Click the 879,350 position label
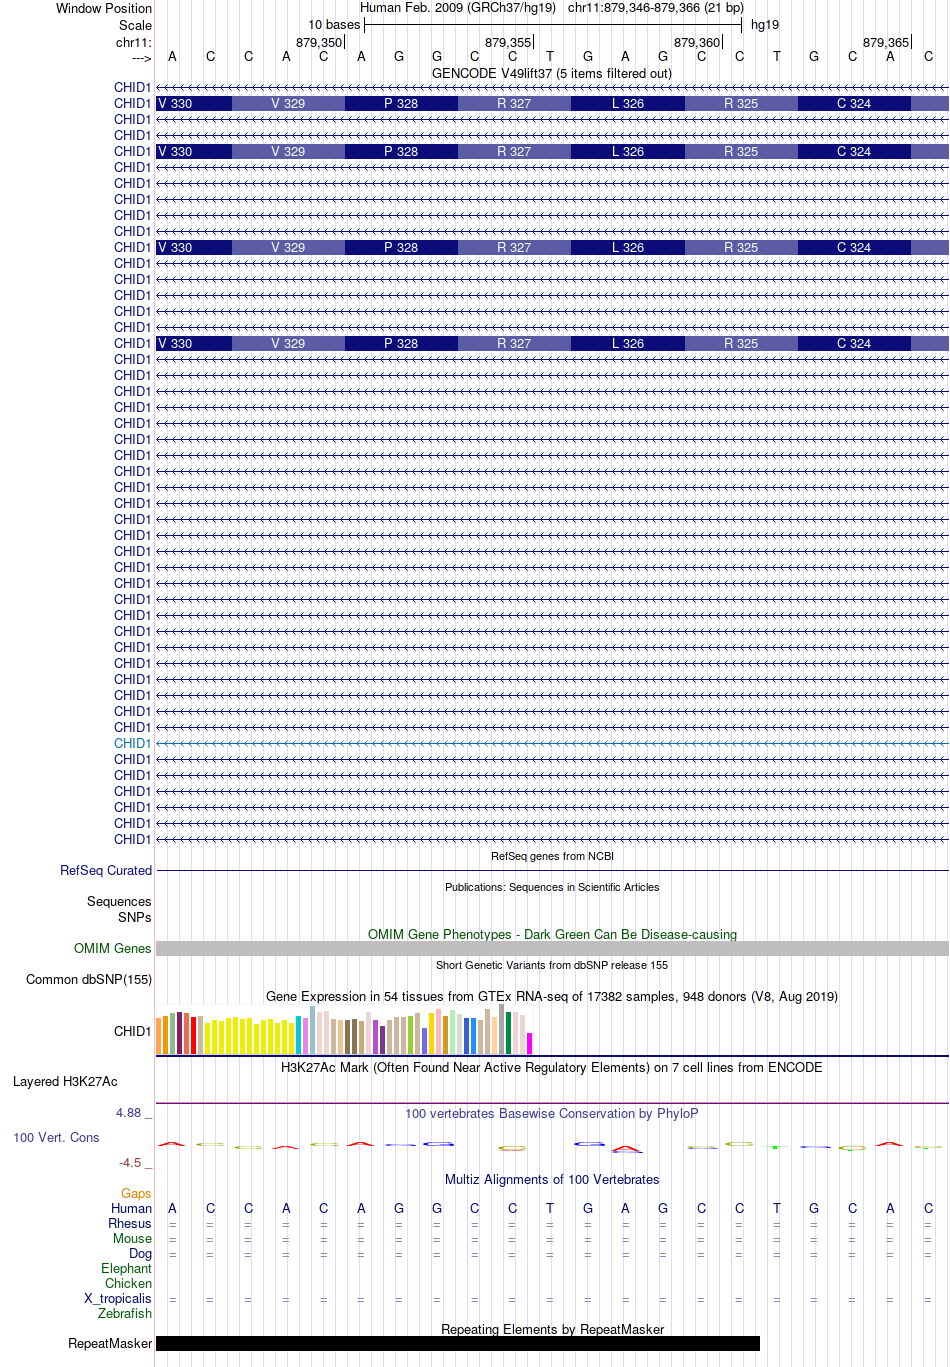 pyautogui.click(x=319, y=43)
